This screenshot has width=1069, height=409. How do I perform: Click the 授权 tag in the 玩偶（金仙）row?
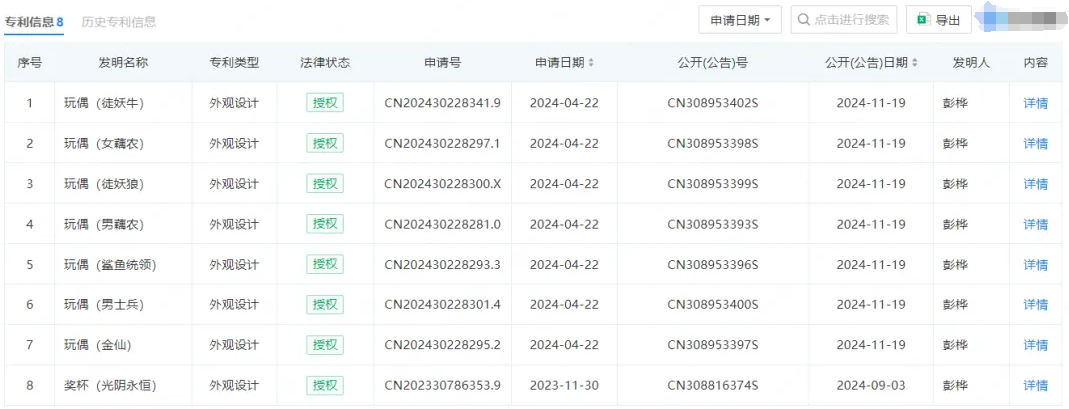(325, 345)
